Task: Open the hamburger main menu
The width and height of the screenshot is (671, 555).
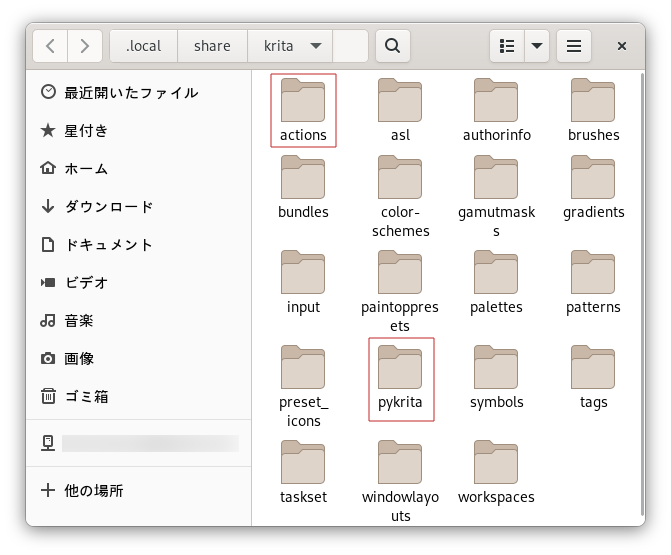Action: [x=573, y=46]
